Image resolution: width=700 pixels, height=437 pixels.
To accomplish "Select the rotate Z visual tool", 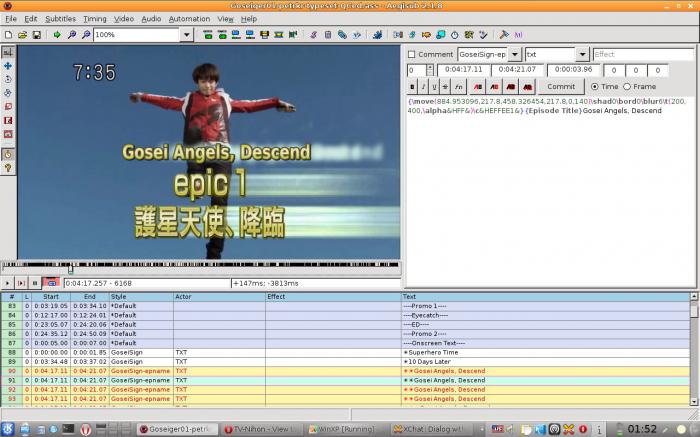I will pos(8,79).
